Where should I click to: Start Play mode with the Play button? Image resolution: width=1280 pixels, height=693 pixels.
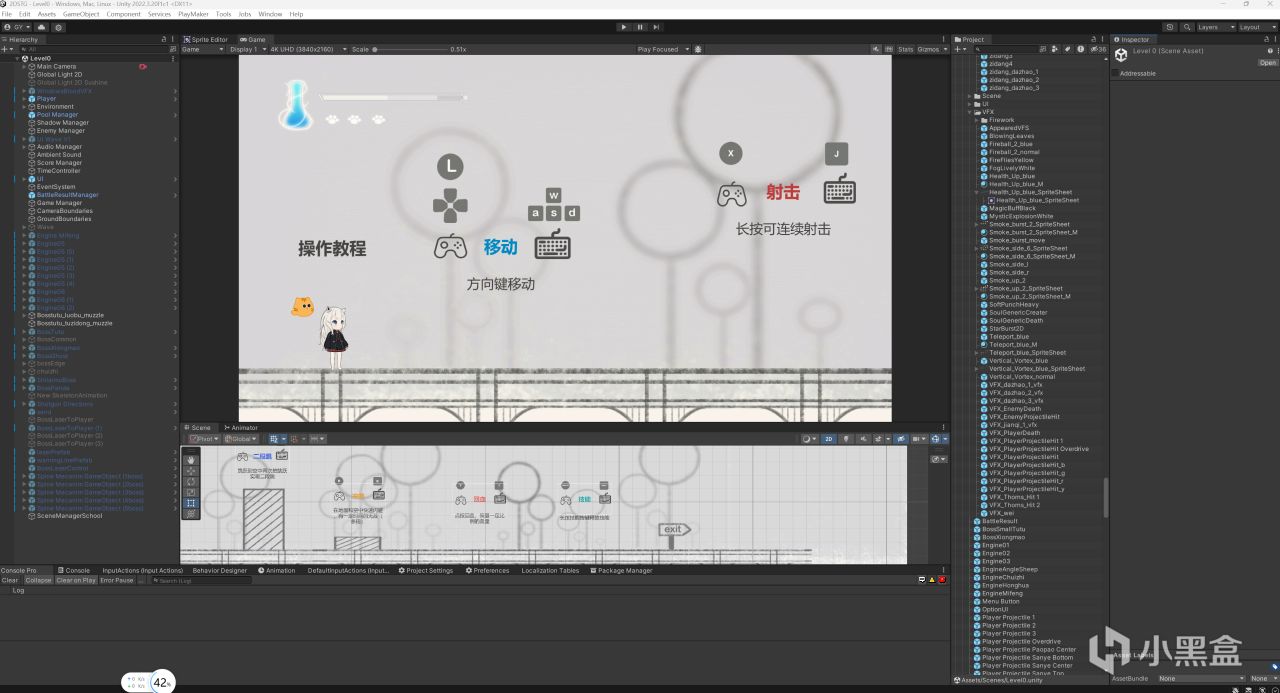coord(624,27)
